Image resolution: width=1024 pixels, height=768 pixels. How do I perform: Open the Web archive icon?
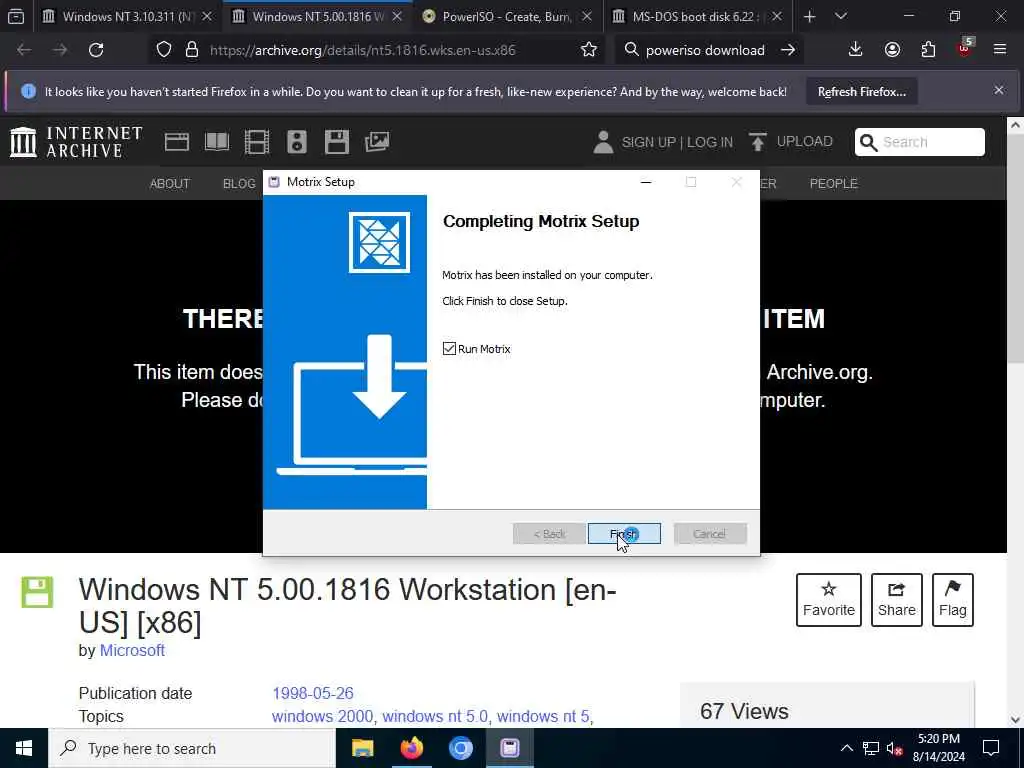point(176,142)
